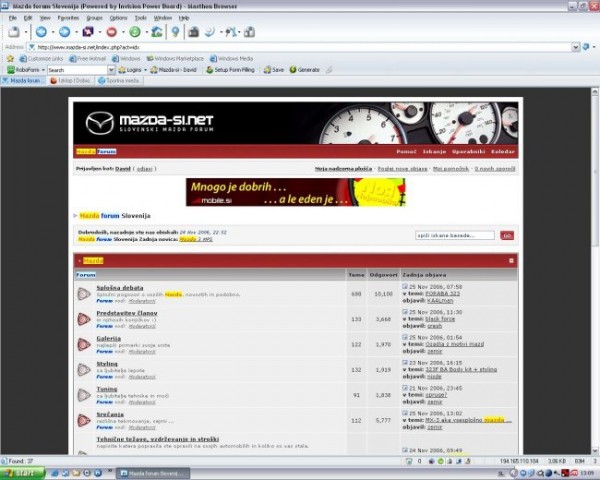This screenshot has height=480, width=600.
Task: Click the Koledar link in red nav bar
Action: (x=503, y=152)
